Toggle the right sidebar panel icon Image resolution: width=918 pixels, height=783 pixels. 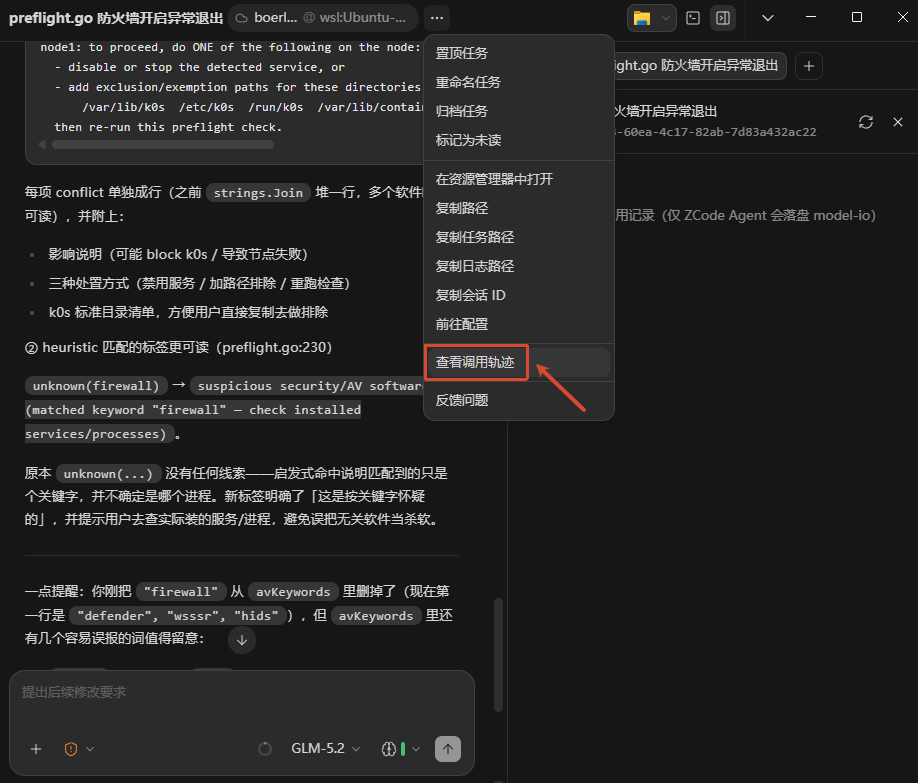[723, 18]
